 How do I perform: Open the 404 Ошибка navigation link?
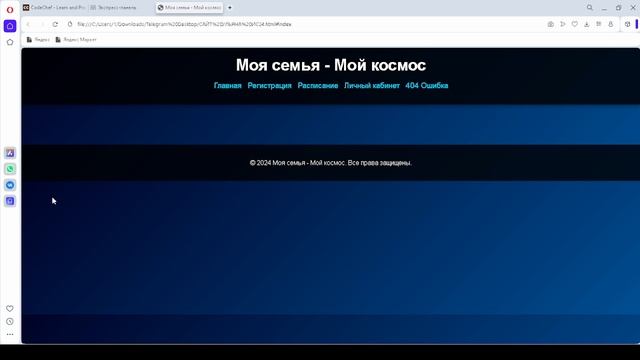(427, 86)
